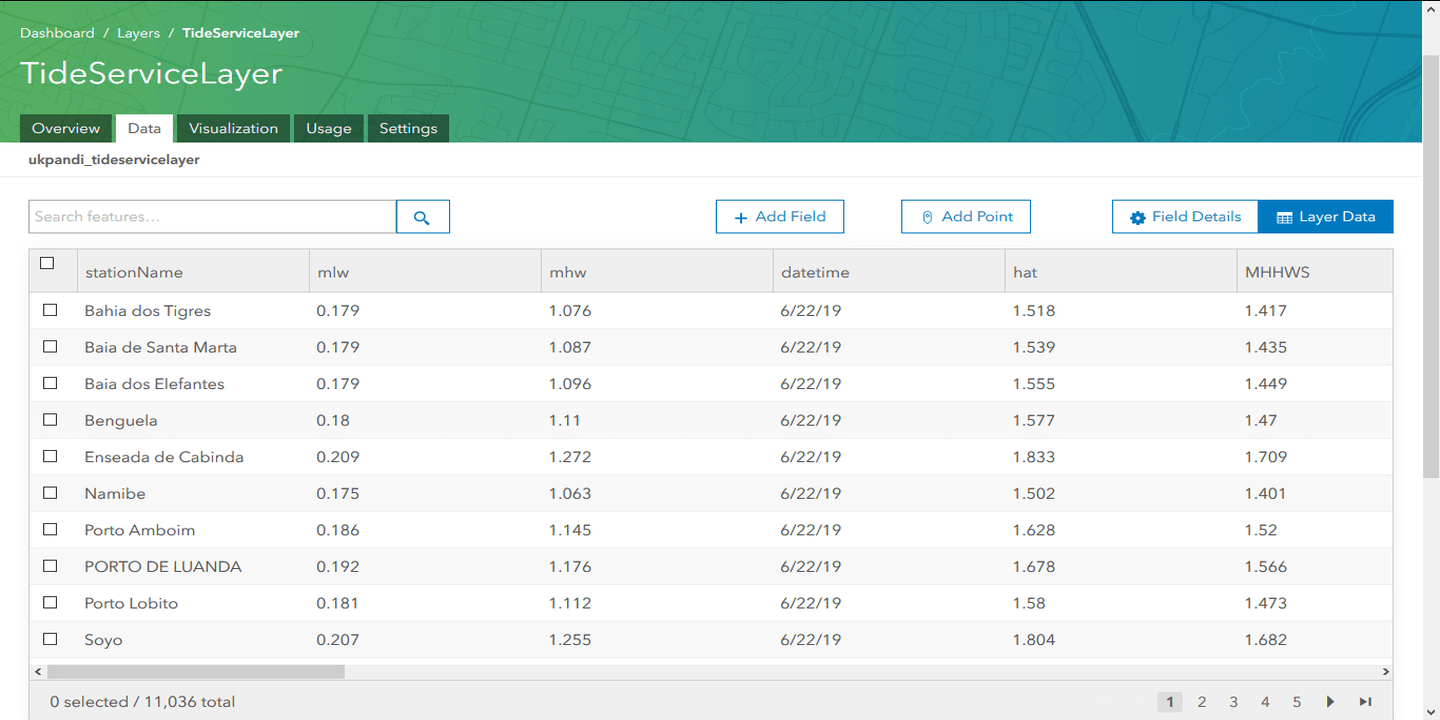Open the Usage tab

coord(329,128)
